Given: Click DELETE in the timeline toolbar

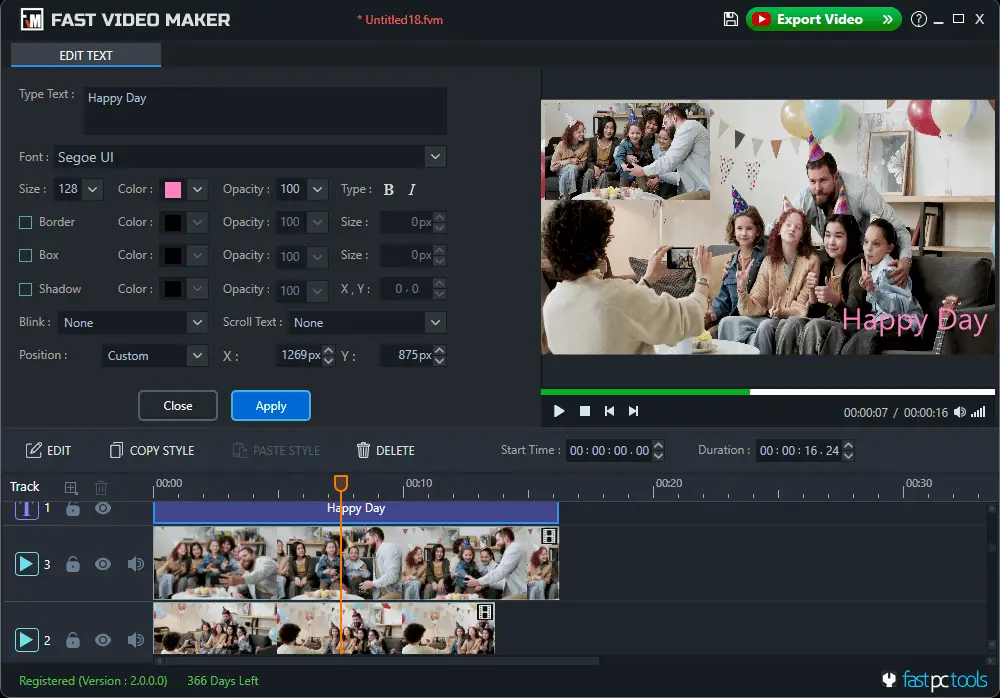Looking at the screenshot, I should point(385,450).
